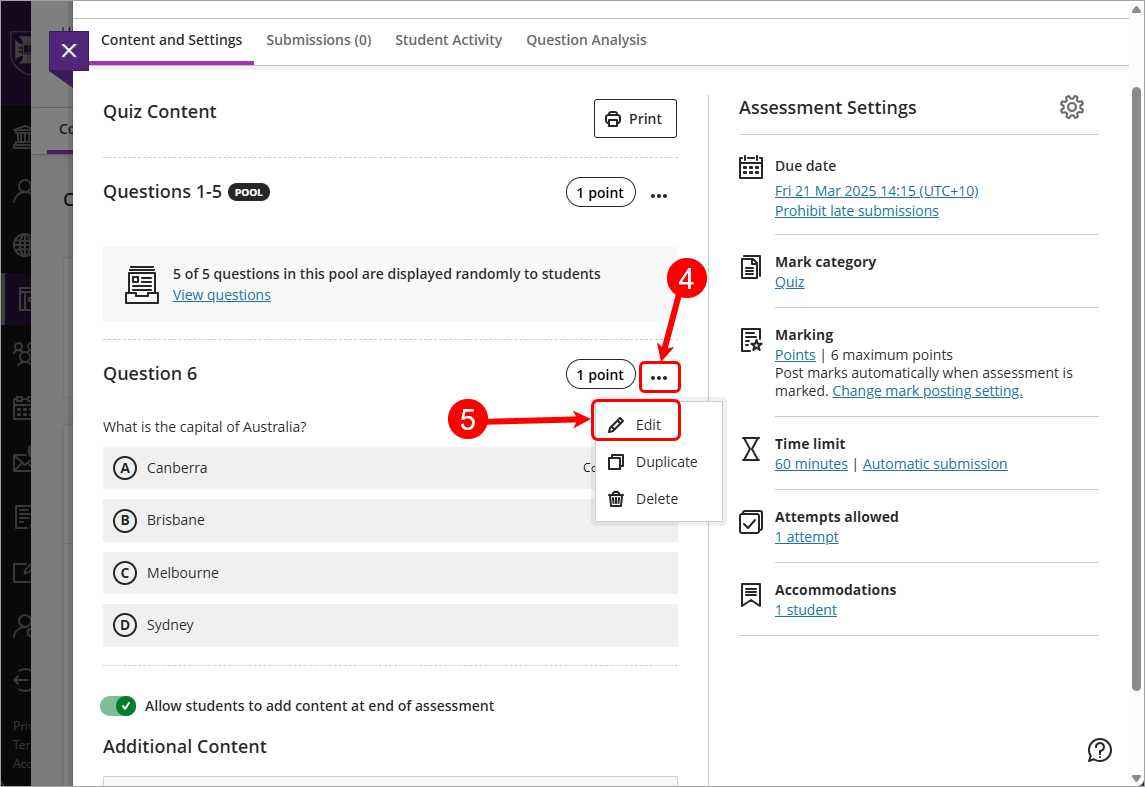Click the Time limit hourglass icon

751,449
